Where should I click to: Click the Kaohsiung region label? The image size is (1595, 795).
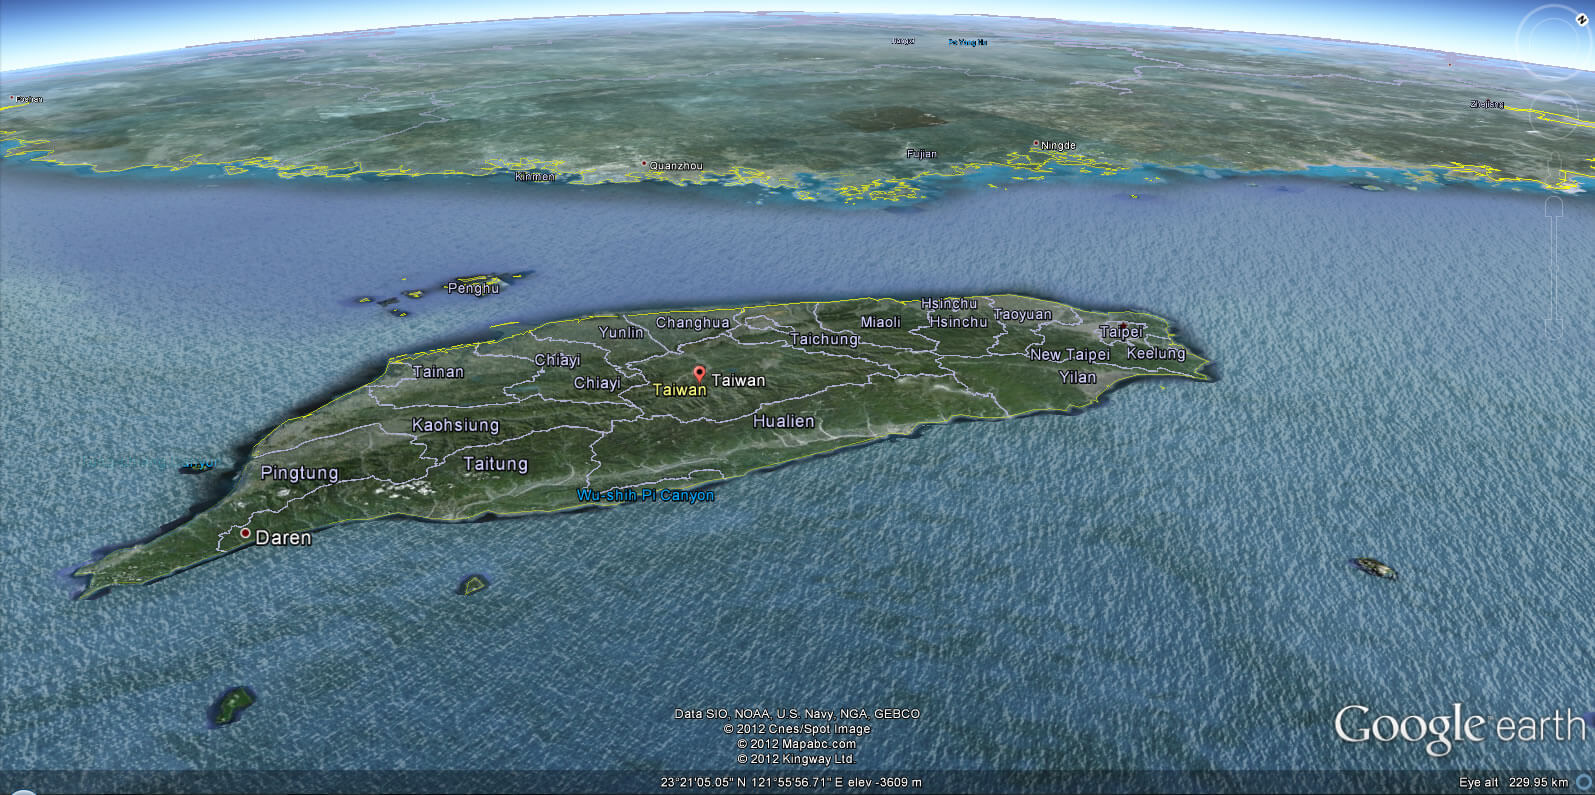[455, 425]
